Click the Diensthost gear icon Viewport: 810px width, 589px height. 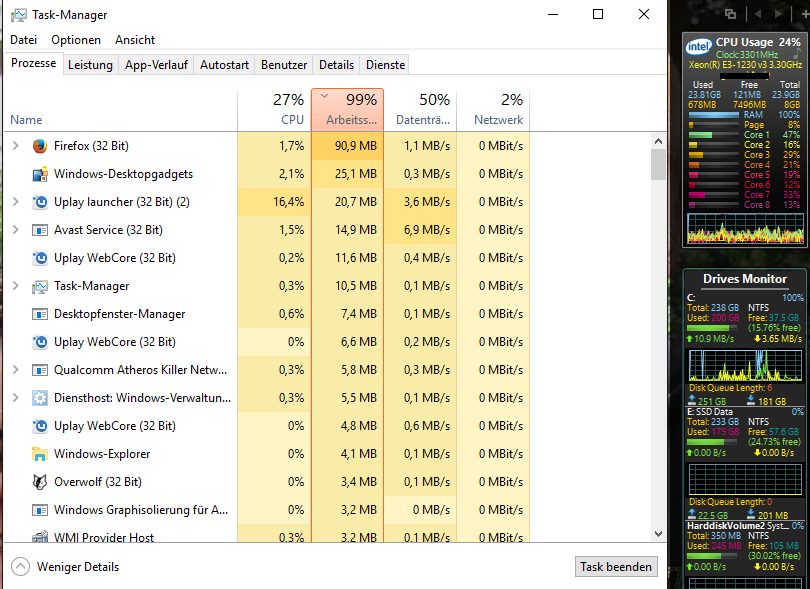pyautogui.click(x=40, y=398)
